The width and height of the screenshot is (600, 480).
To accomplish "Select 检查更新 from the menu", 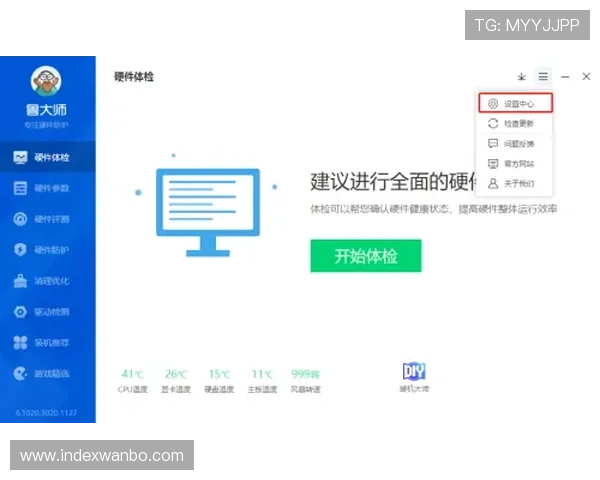I will 515,124.
